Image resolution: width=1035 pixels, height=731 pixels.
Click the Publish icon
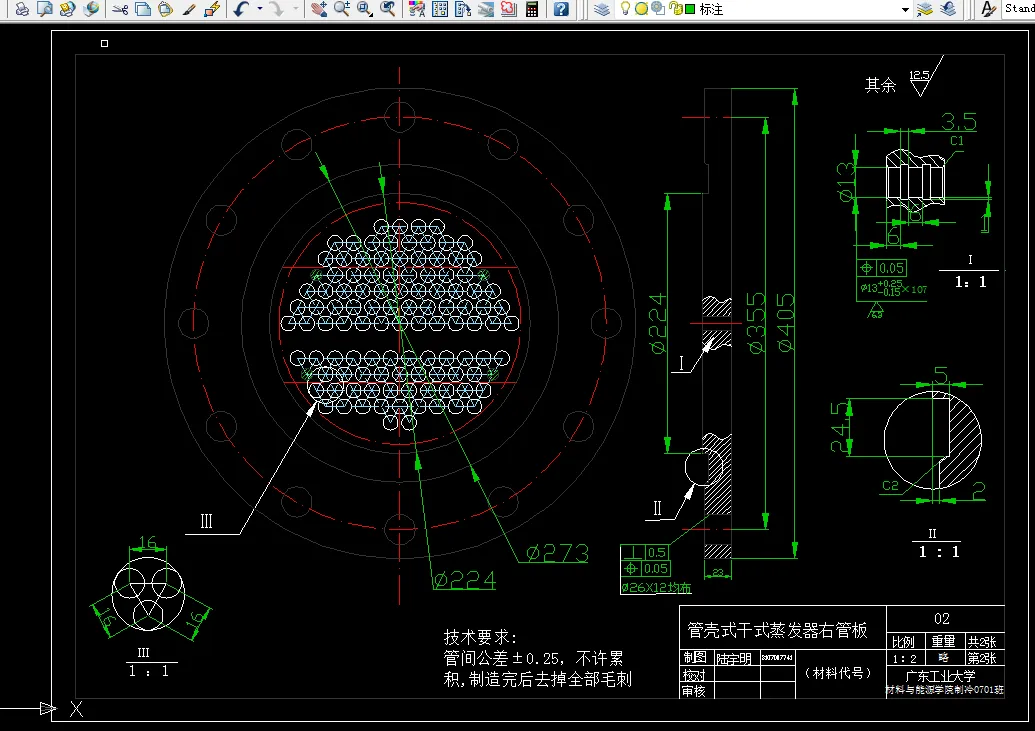pos(67,9)
